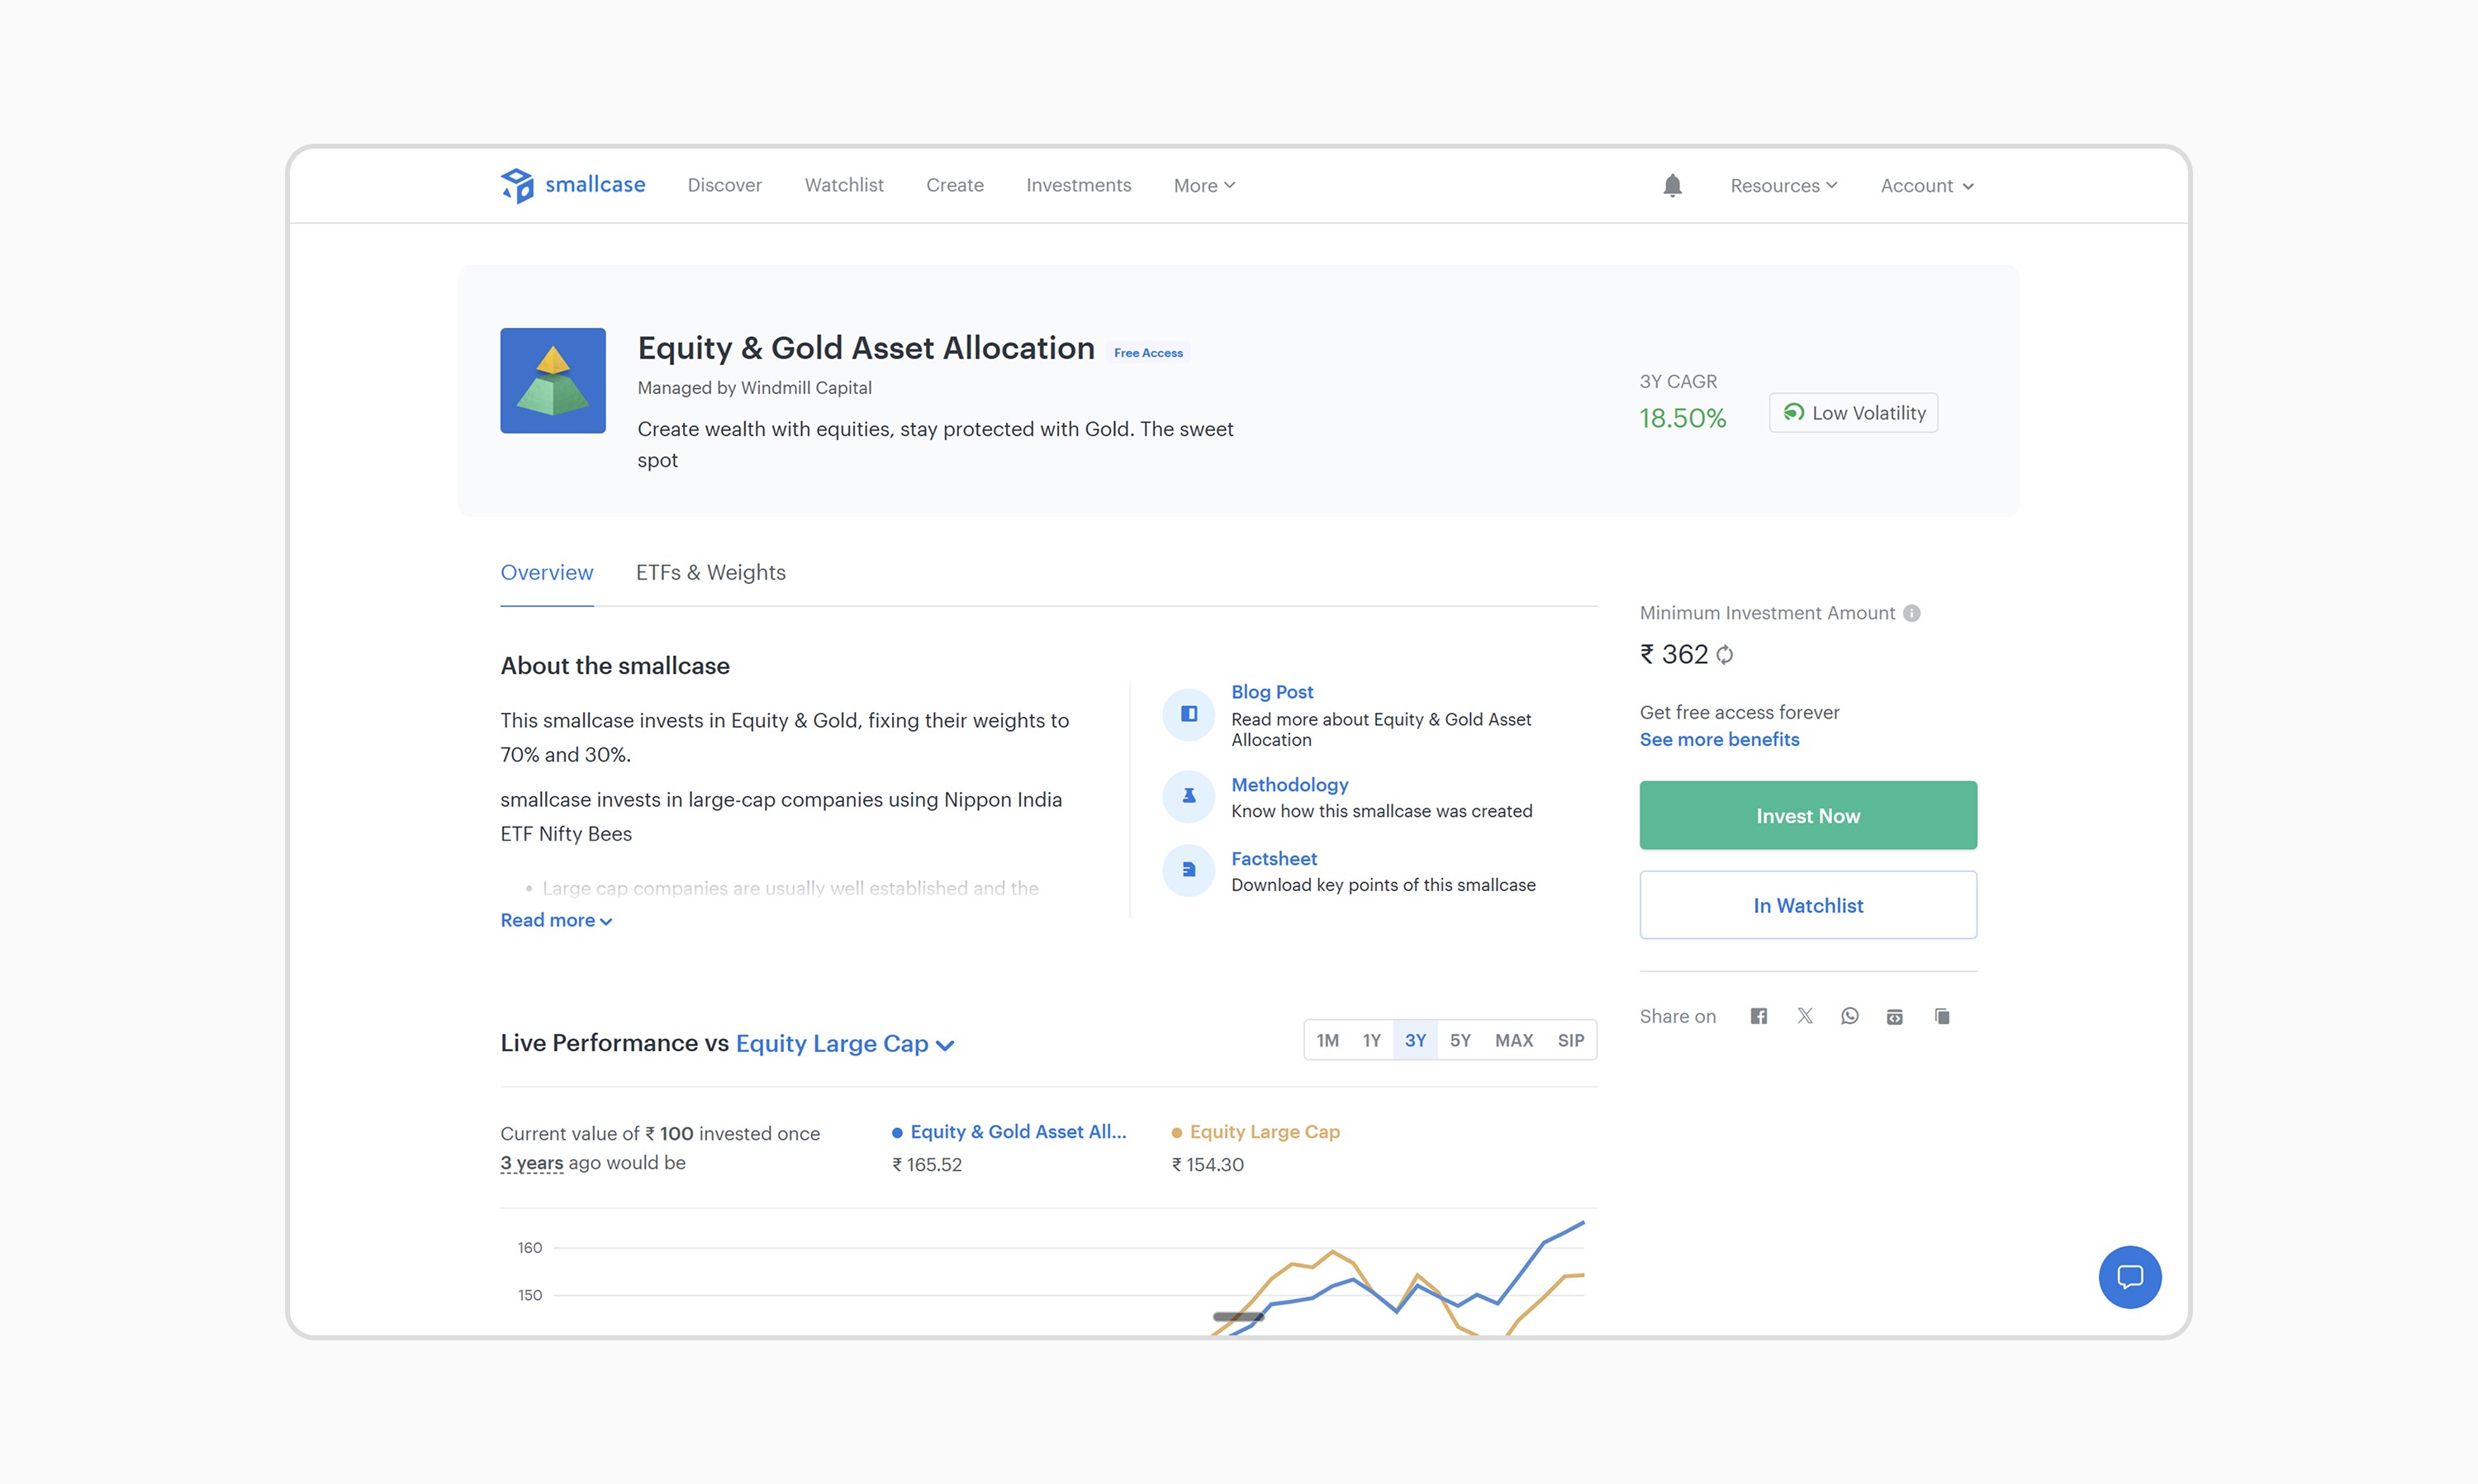This screenshot has width=2478, height=1484.
Task: Open the chat support bubble
Action: tap(2130, 1277)
